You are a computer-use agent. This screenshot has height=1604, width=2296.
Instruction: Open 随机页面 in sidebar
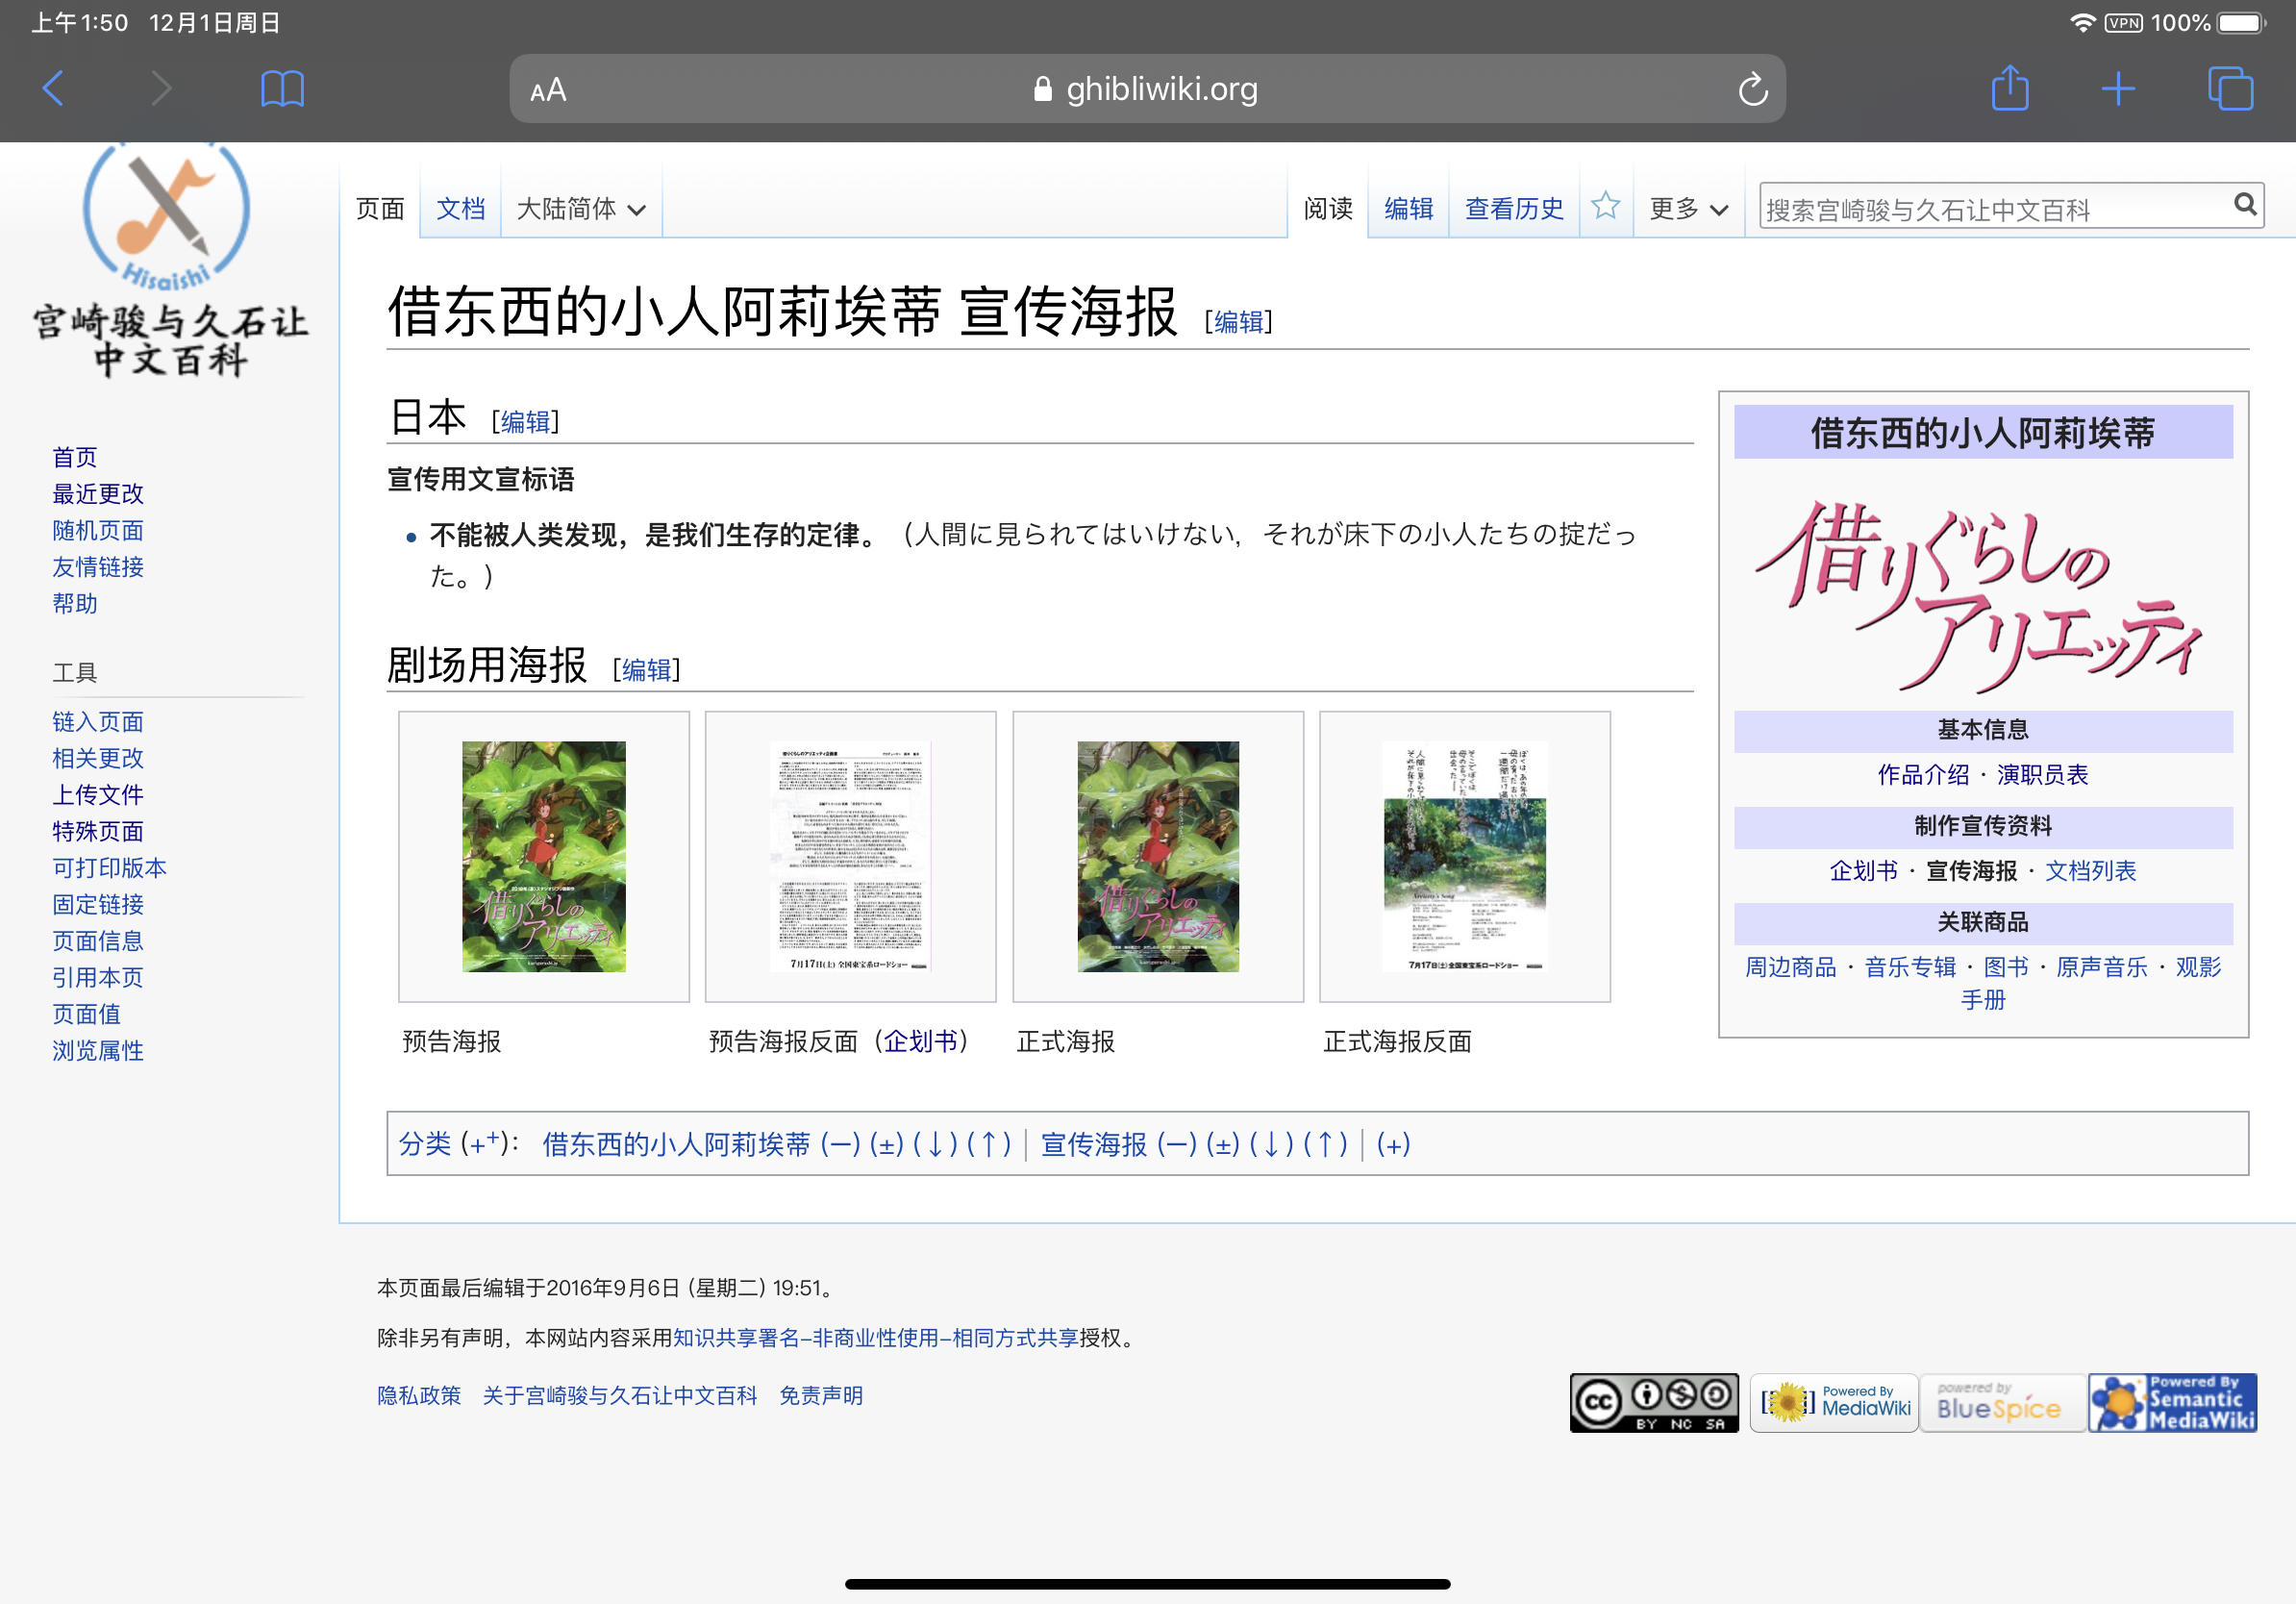(x=98, y=530)
